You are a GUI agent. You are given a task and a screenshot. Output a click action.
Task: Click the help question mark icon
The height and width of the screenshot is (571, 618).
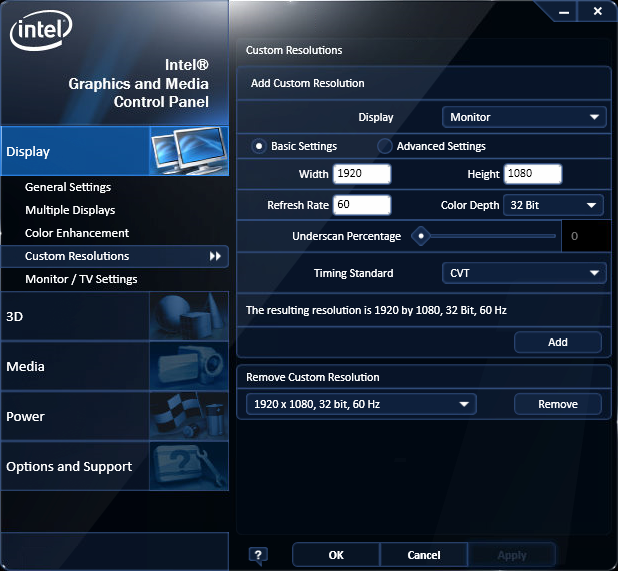[x=258, y=556]
